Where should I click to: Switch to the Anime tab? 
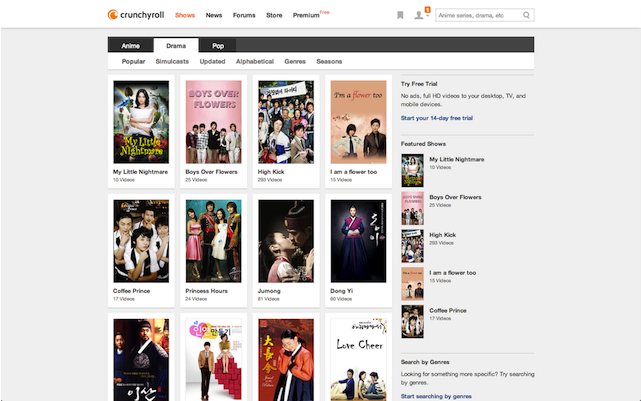pyautogui.click(x=130, y=46)
